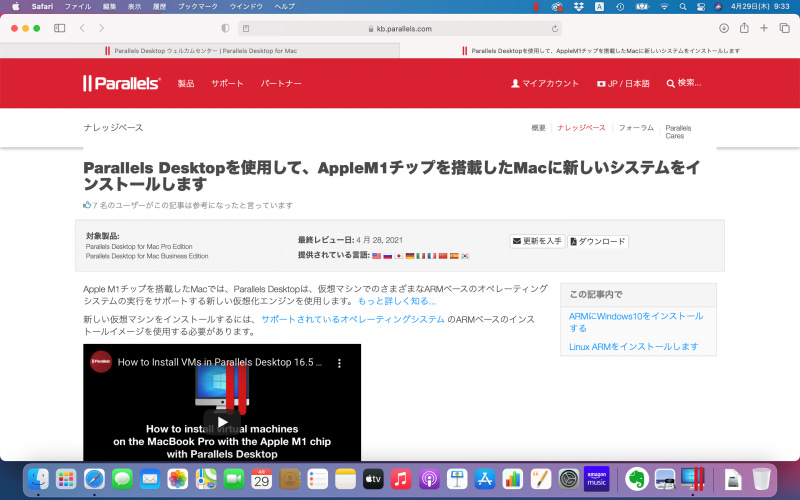This screenshot has width=800, height=500.
Task: Show Safari downloads
Action: (x=724, y=28)
